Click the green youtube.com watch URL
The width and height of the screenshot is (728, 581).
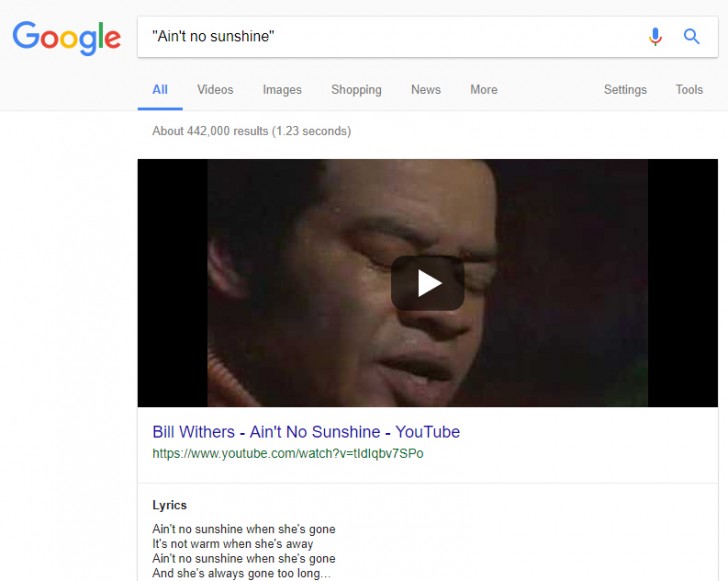(x=288, y=453)
